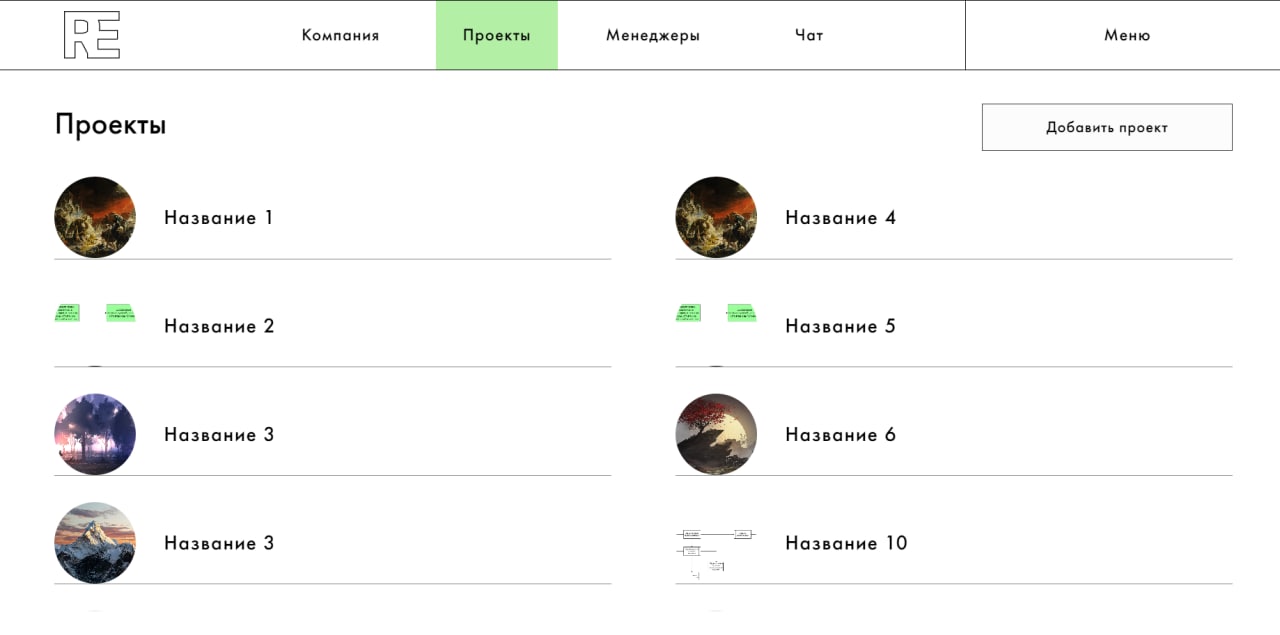Open the purple forest project picture
Image resolution: width=1280 pixels, height=635 pixels.
pyautogui.click(x=95, y=434)
